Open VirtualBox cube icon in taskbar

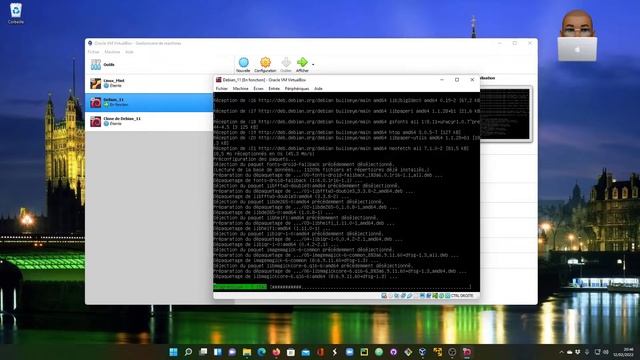click(x=423, y=352)
